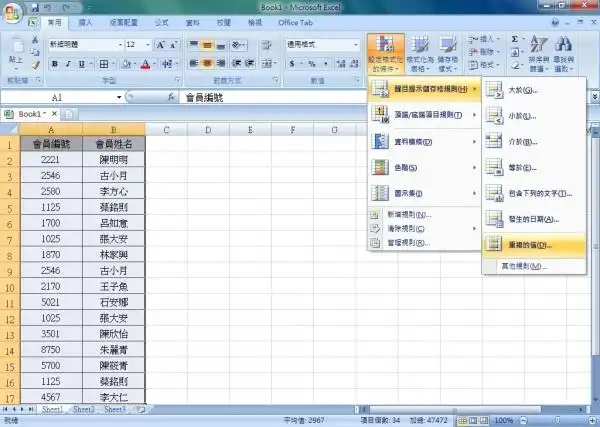Click the Fill down icon below AutoSum
The image size is (600, 427).
515,52
